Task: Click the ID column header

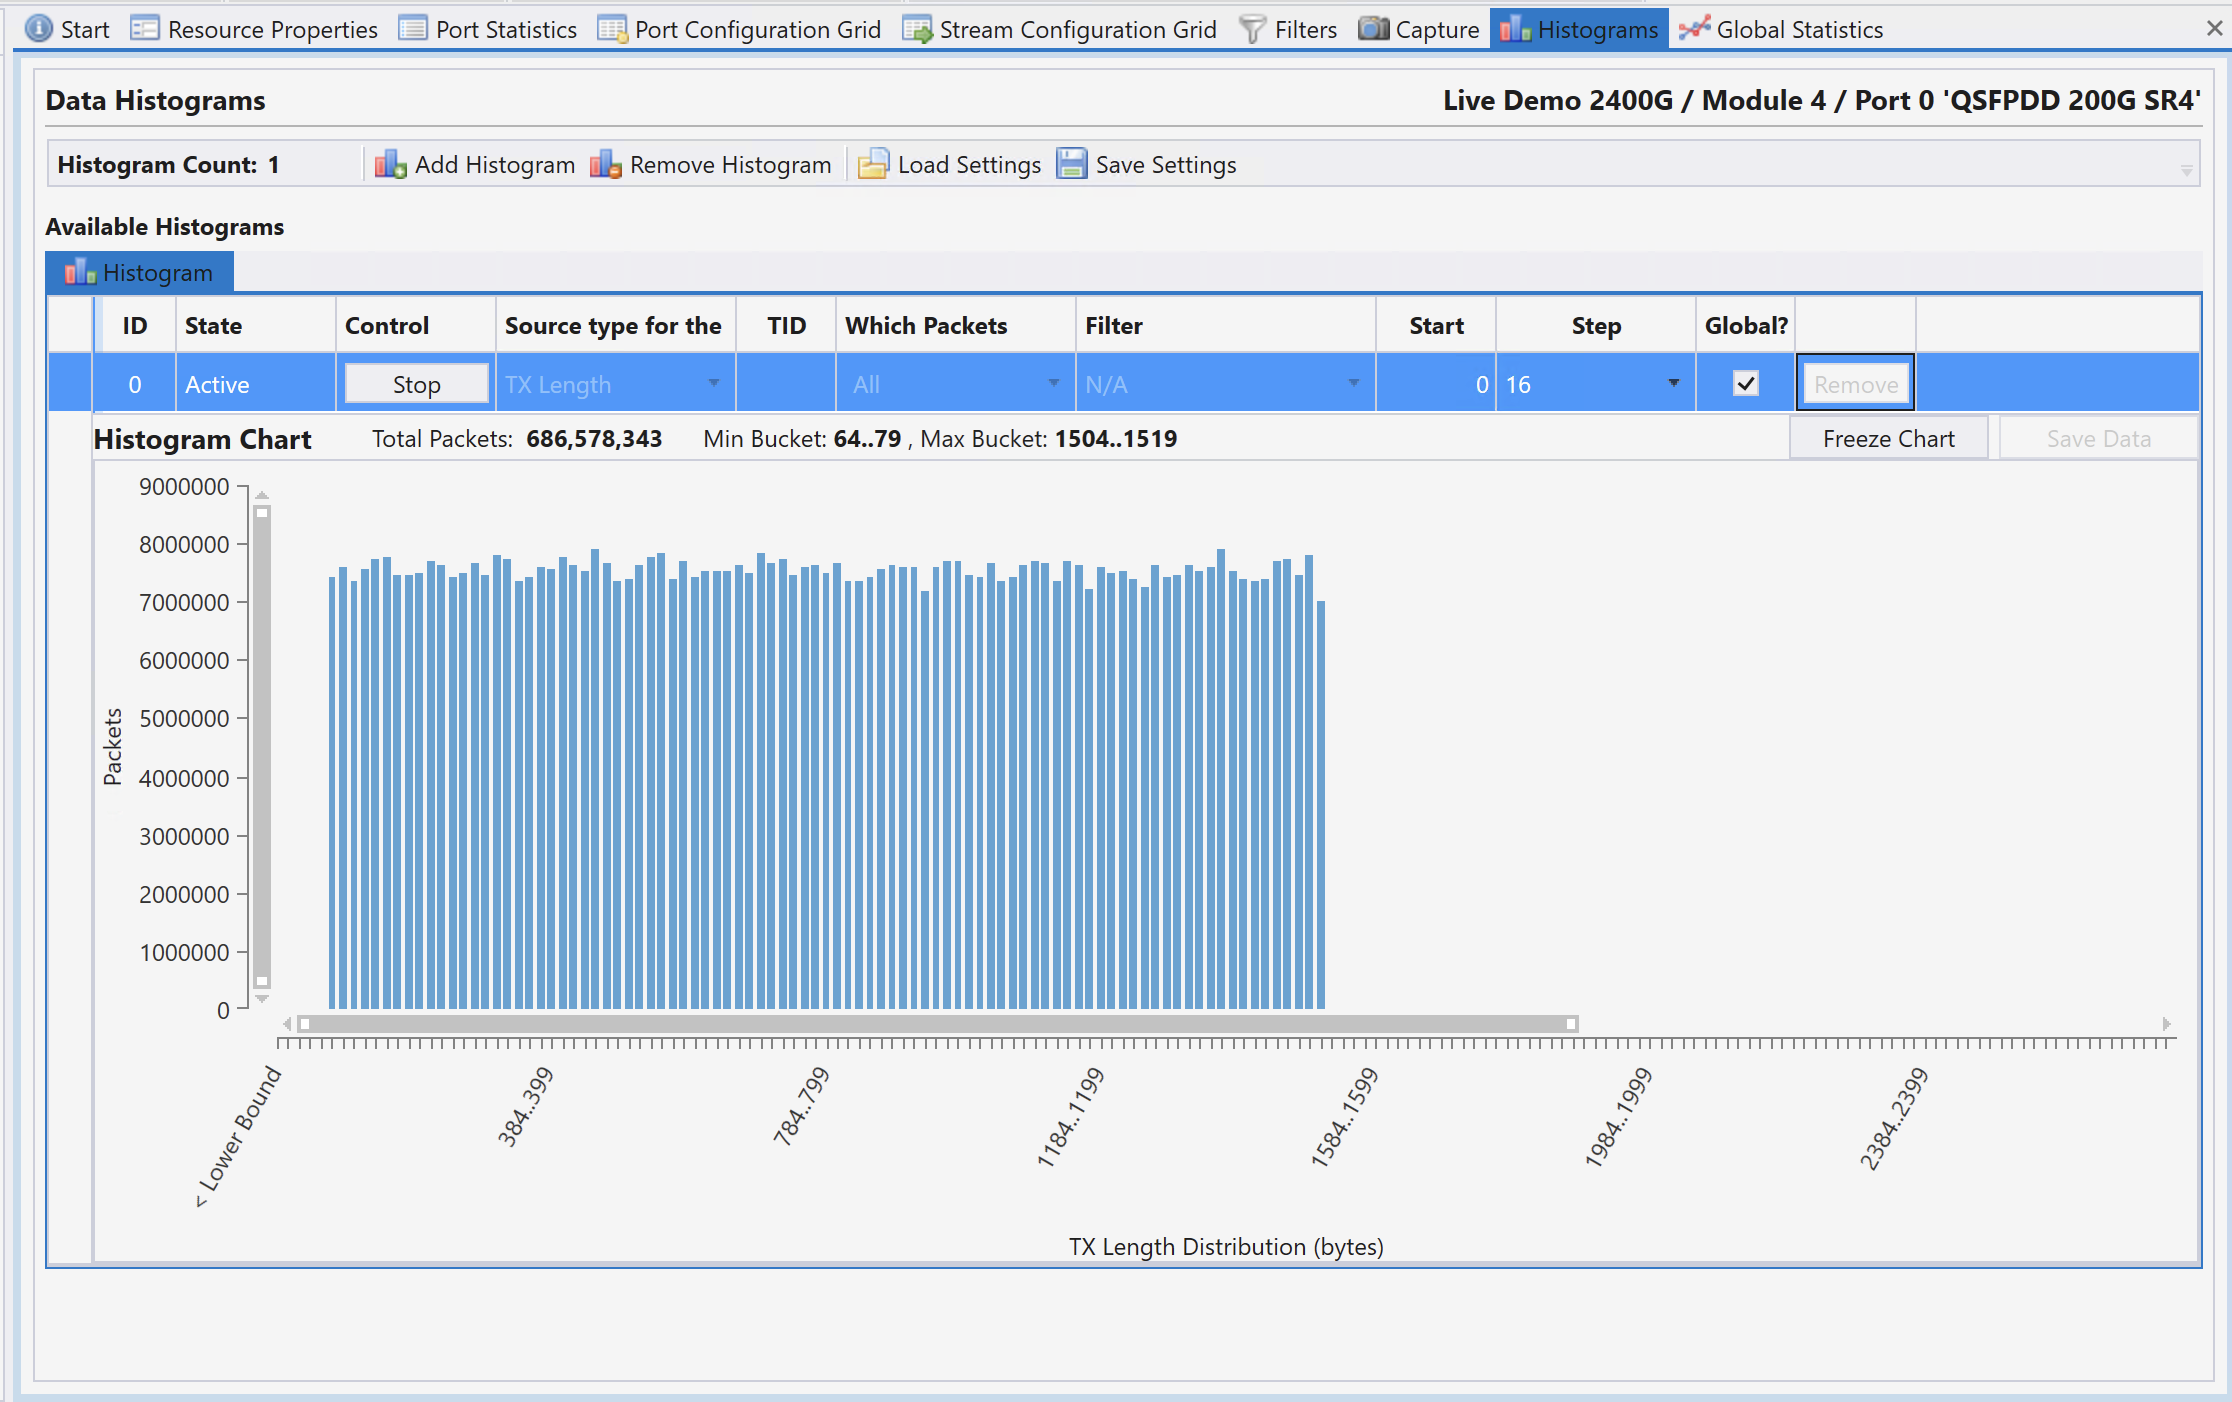Action: pyautogui.click(x=135, y=326)
